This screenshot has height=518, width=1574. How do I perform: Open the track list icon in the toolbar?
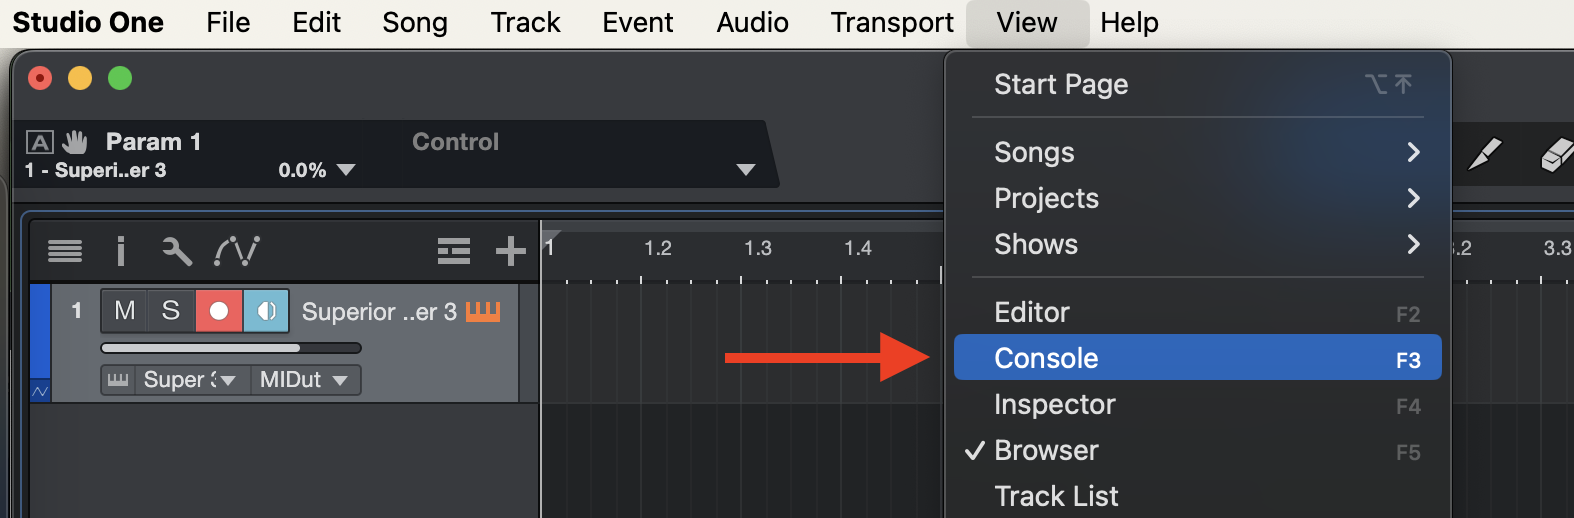click(65, 251)
